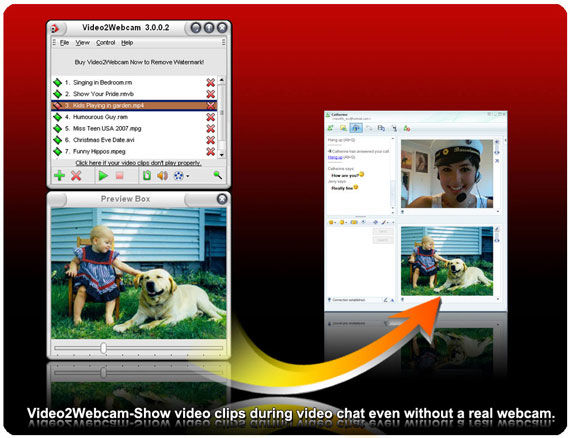
Task: Click the green film icon beside Humourous Guy.ram
Action: pyautogui.click(x=57, y=117)
